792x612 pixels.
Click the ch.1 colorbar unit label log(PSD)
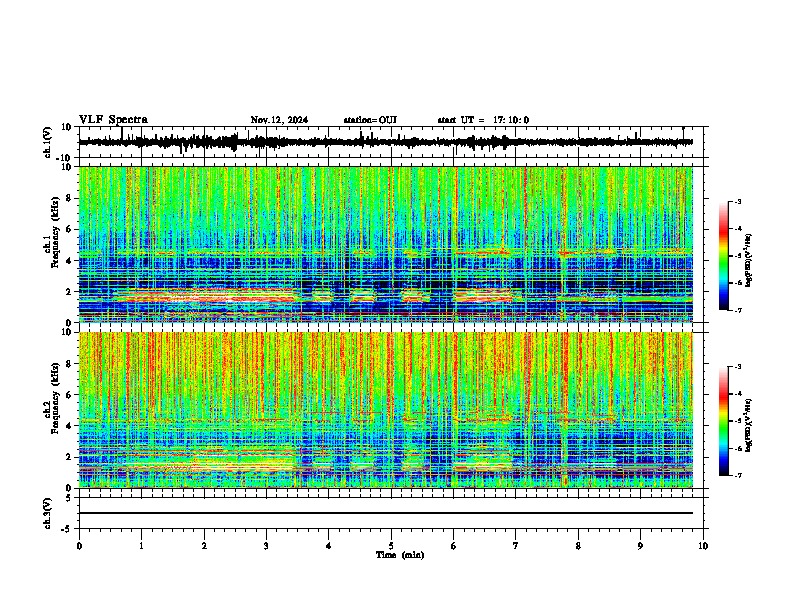749,261
